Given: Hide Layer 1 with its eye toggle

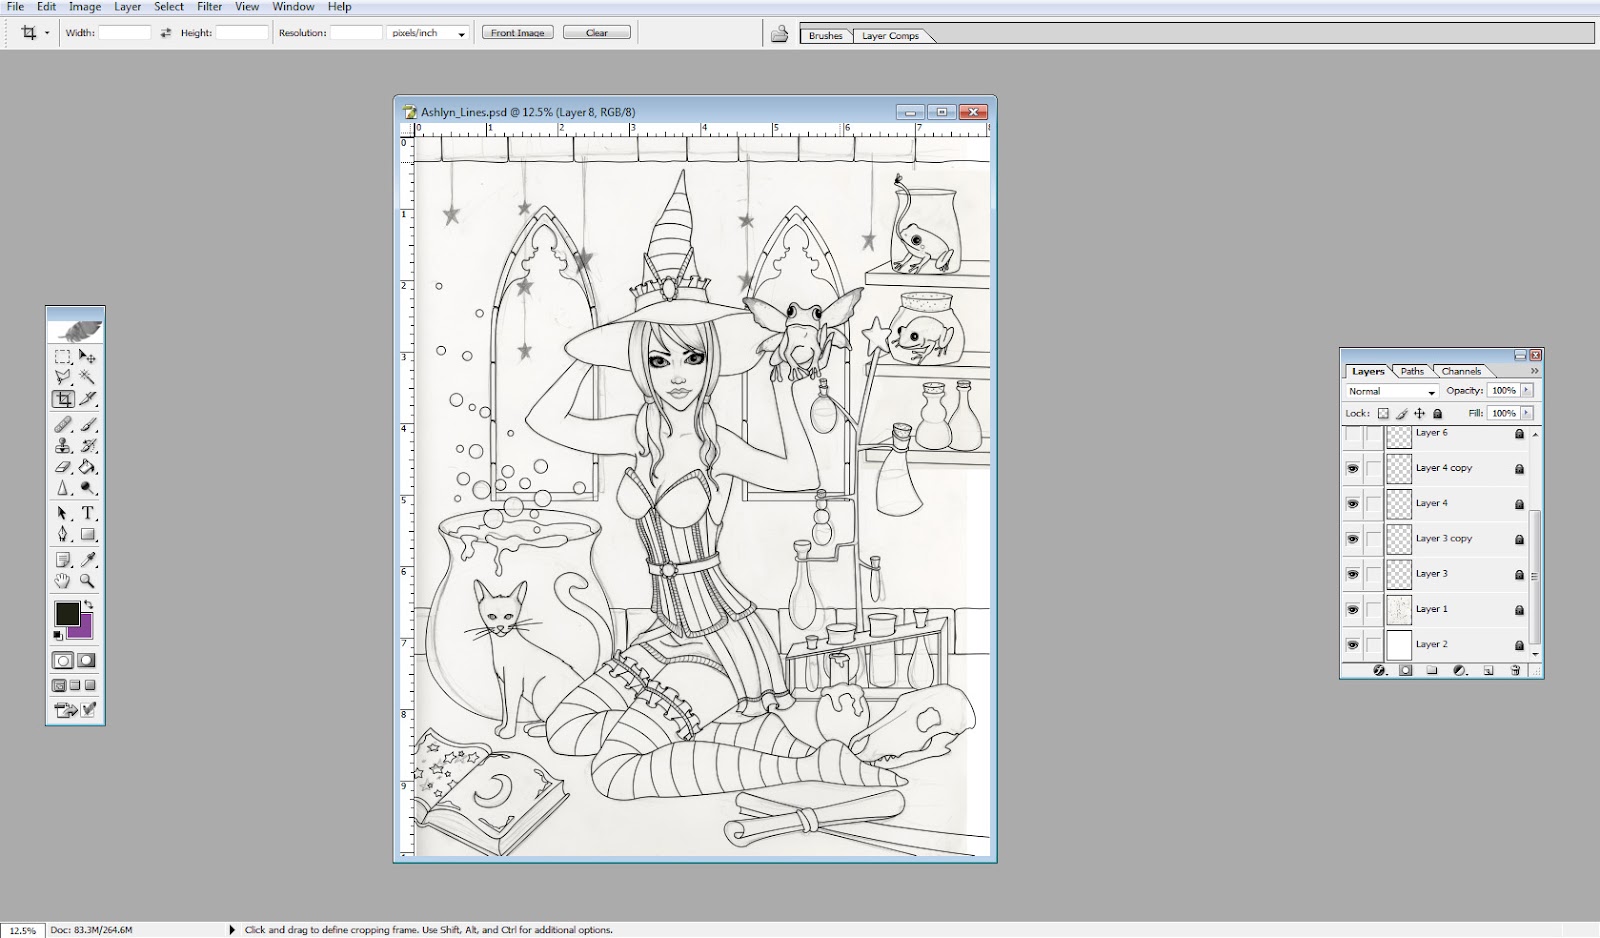Looking at the screenshot, I should [1353, 608].
